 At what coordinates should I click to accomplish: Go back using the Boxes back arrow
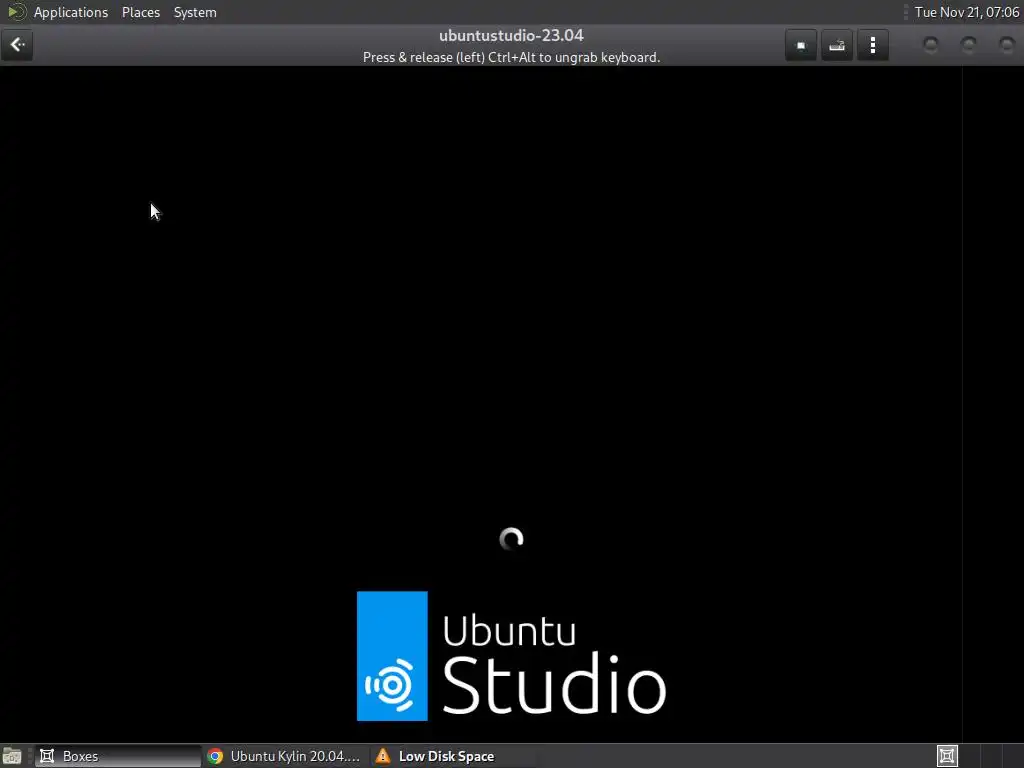pos(17,45)
